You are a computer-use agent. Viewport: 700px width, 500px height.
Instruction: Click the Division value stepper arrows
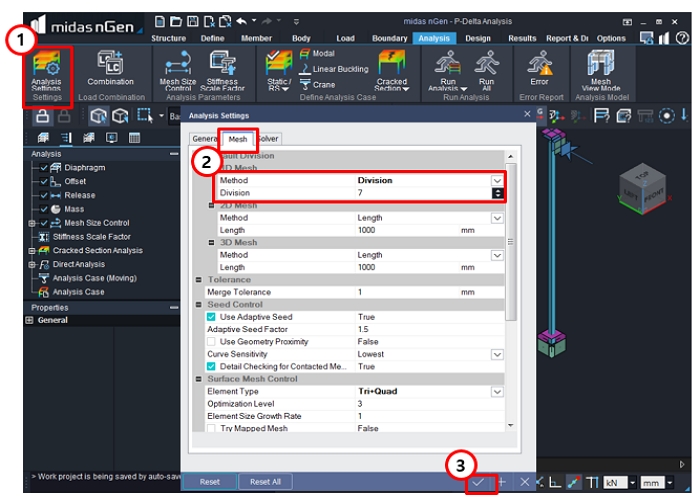pos(496,193)
